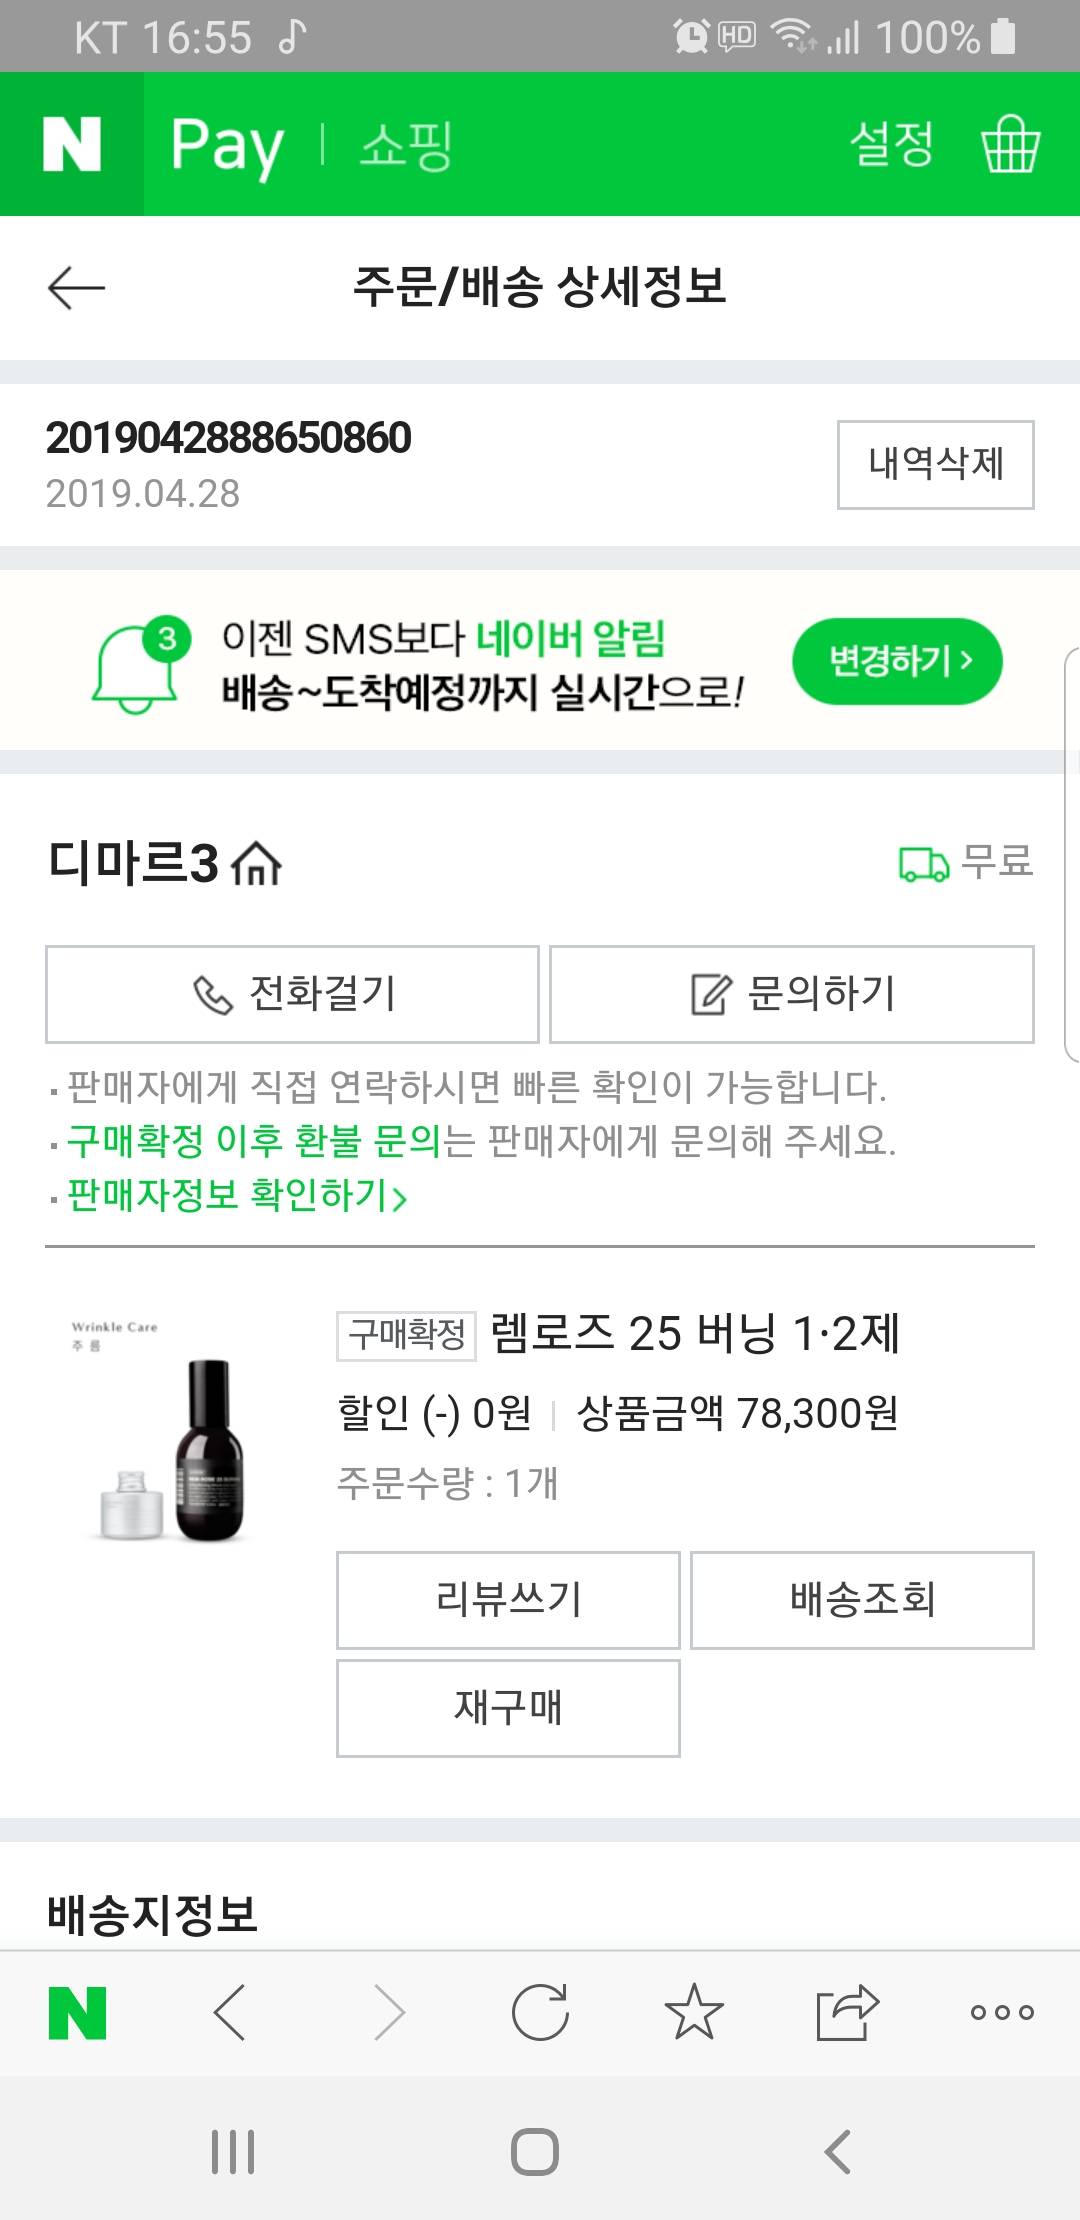Open 설정 in the header
1080x2220 pixels.
891,145
